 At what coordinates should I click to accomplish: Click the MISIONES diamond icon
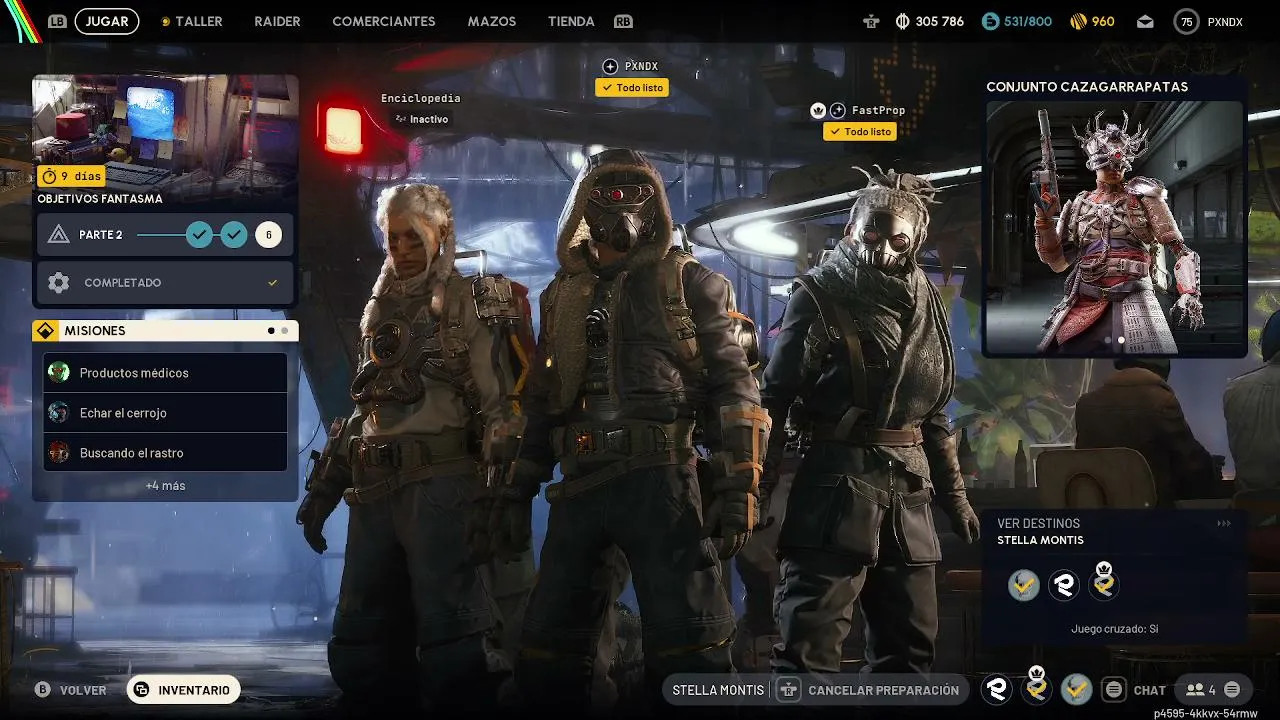tap(45, 331)
